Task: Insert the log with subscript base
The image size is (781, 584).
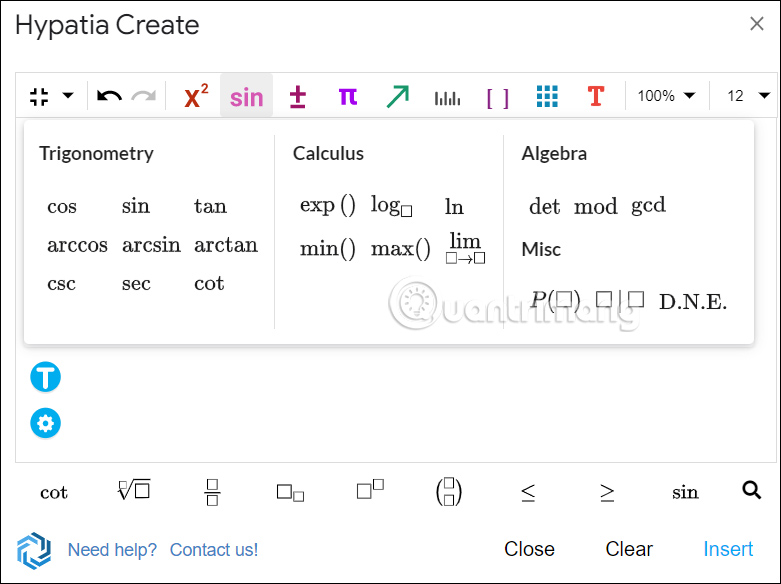Action: point(391,206)
